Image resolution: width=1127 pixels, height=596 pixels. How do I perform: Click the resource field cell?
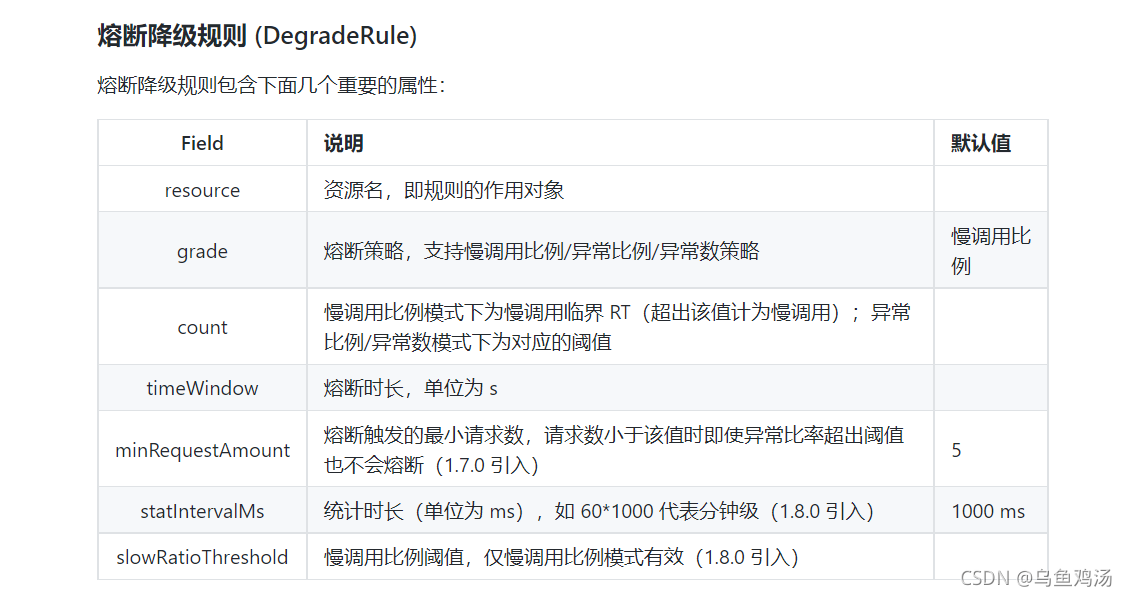202,190
